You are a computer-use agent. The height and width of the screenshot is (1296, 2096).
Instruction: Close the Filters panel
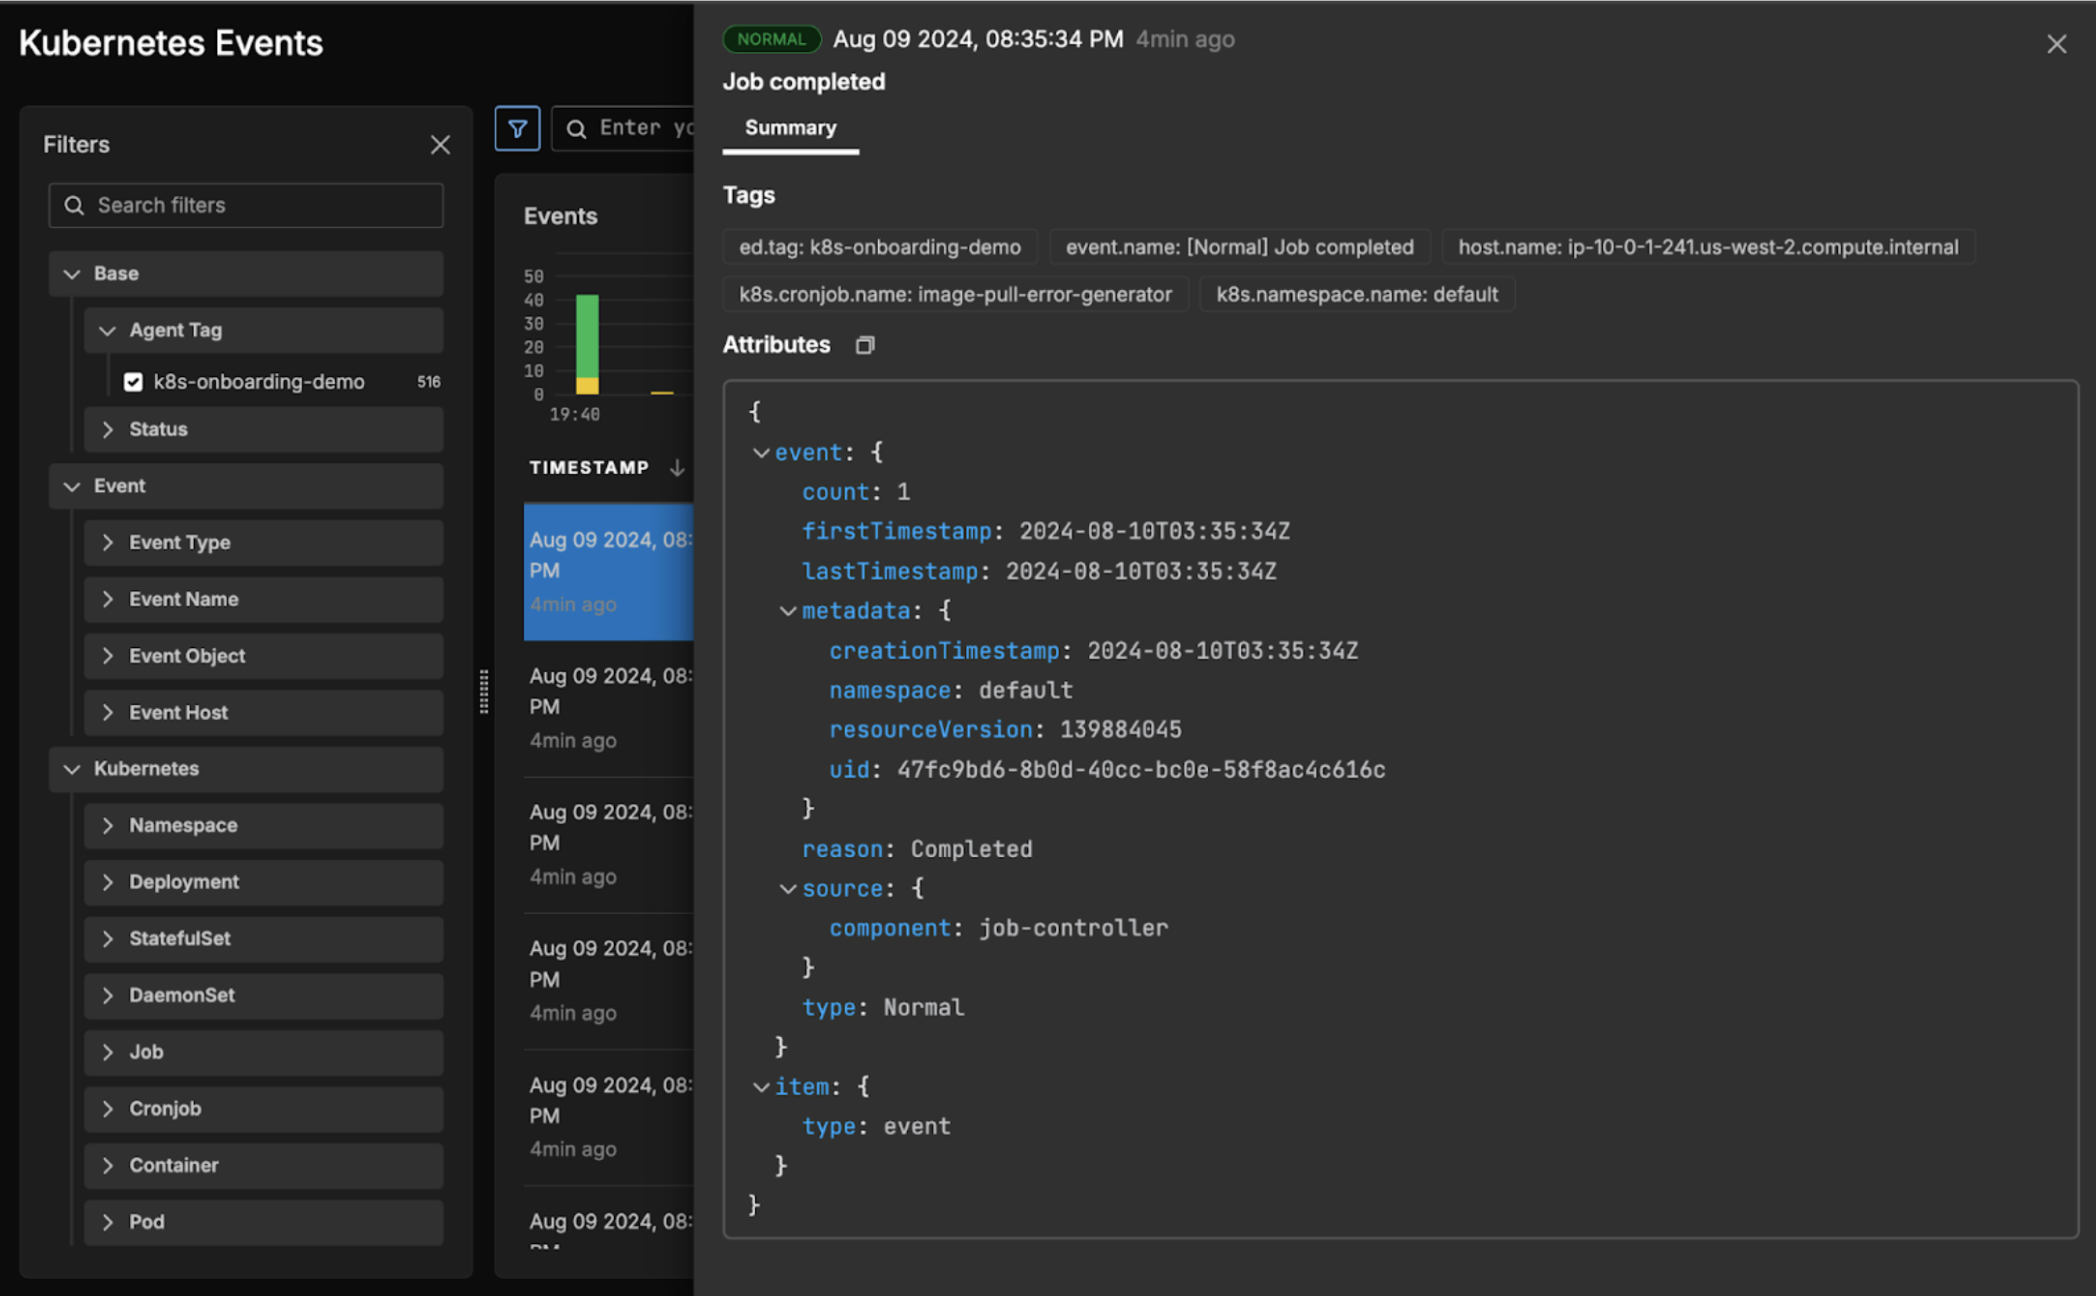coord(440,145)
